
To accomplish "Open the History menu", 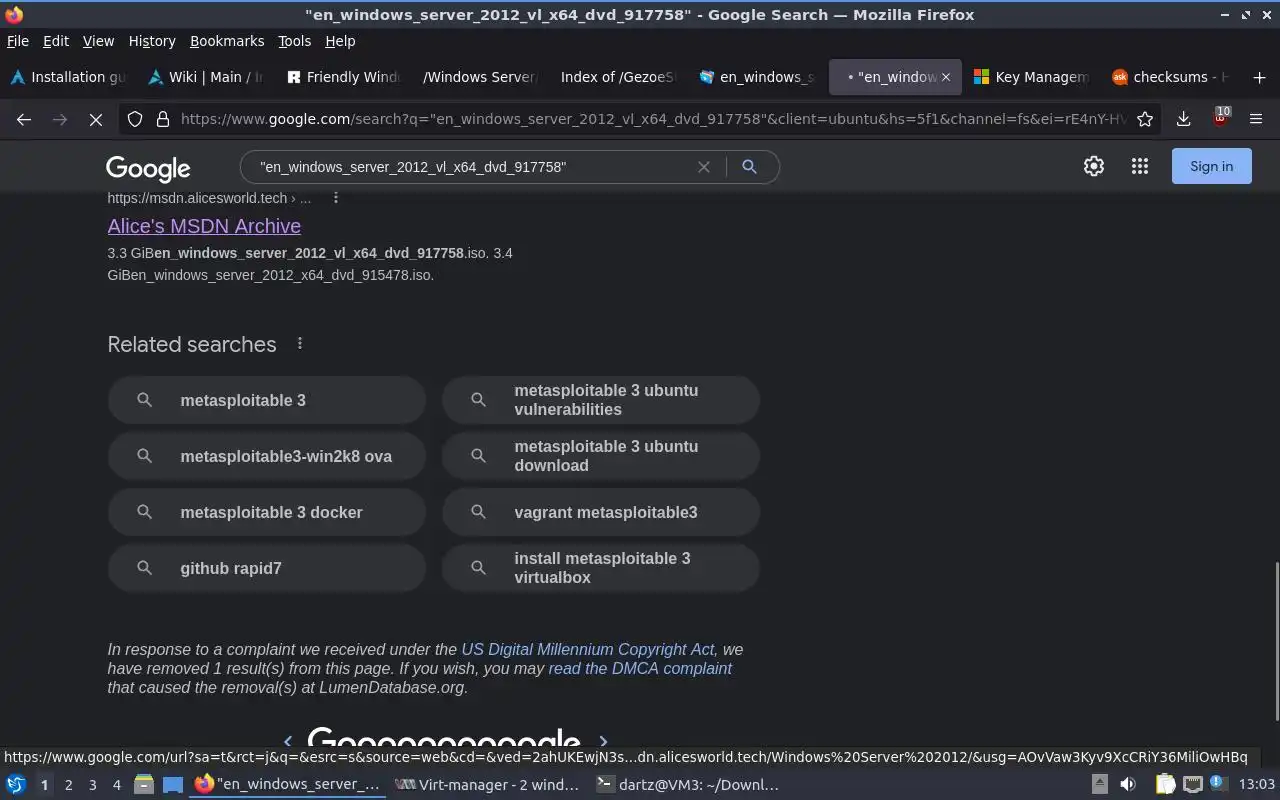I will click(x=152, y=41).
